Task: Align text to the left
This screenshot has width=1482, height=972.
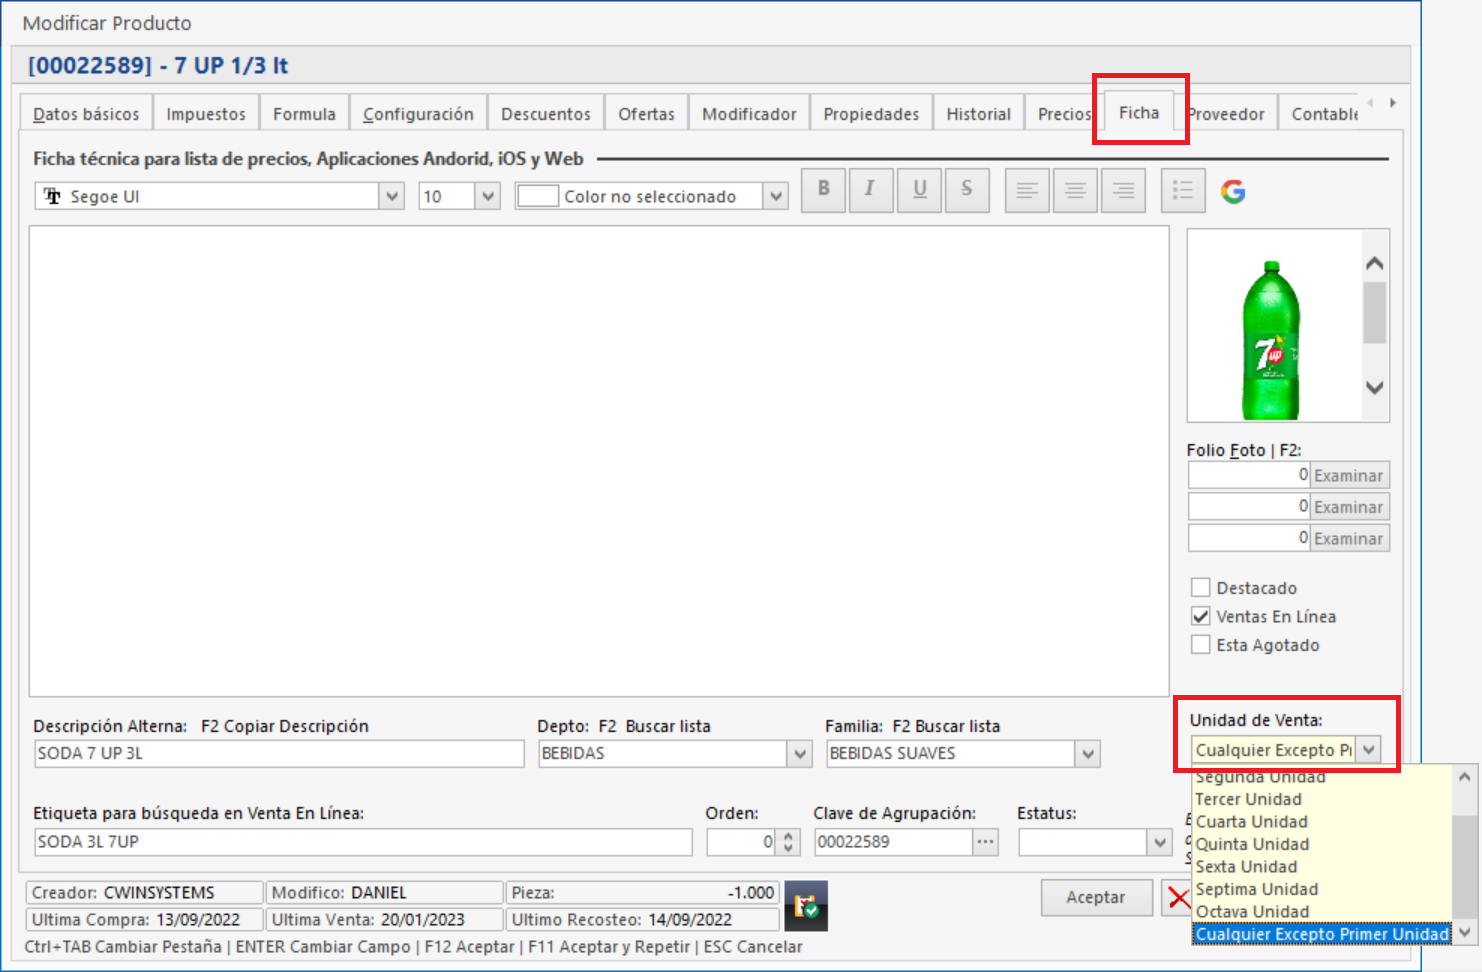Action: (1026, 190)
